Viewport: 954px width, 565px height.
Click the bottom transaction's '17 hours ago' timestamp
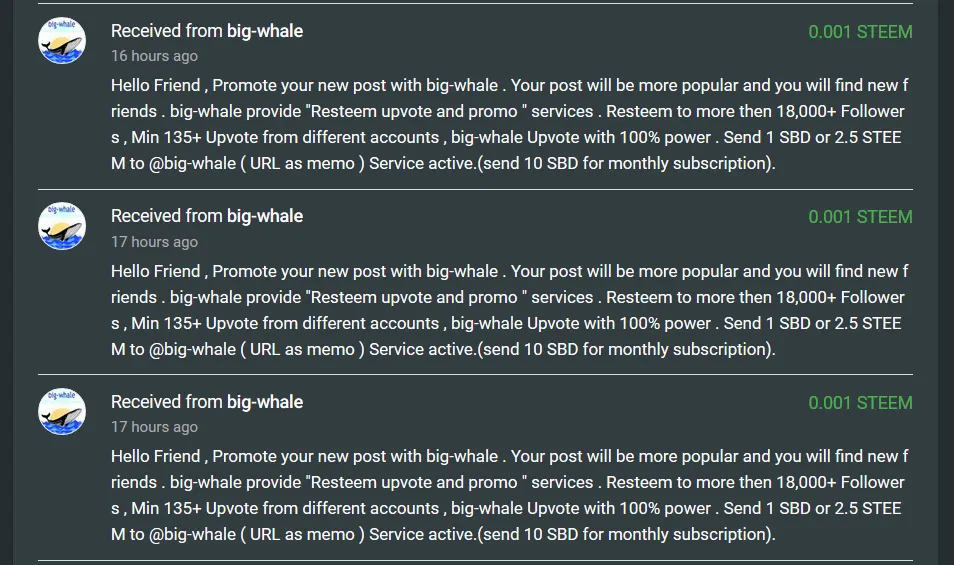(154, 427)
